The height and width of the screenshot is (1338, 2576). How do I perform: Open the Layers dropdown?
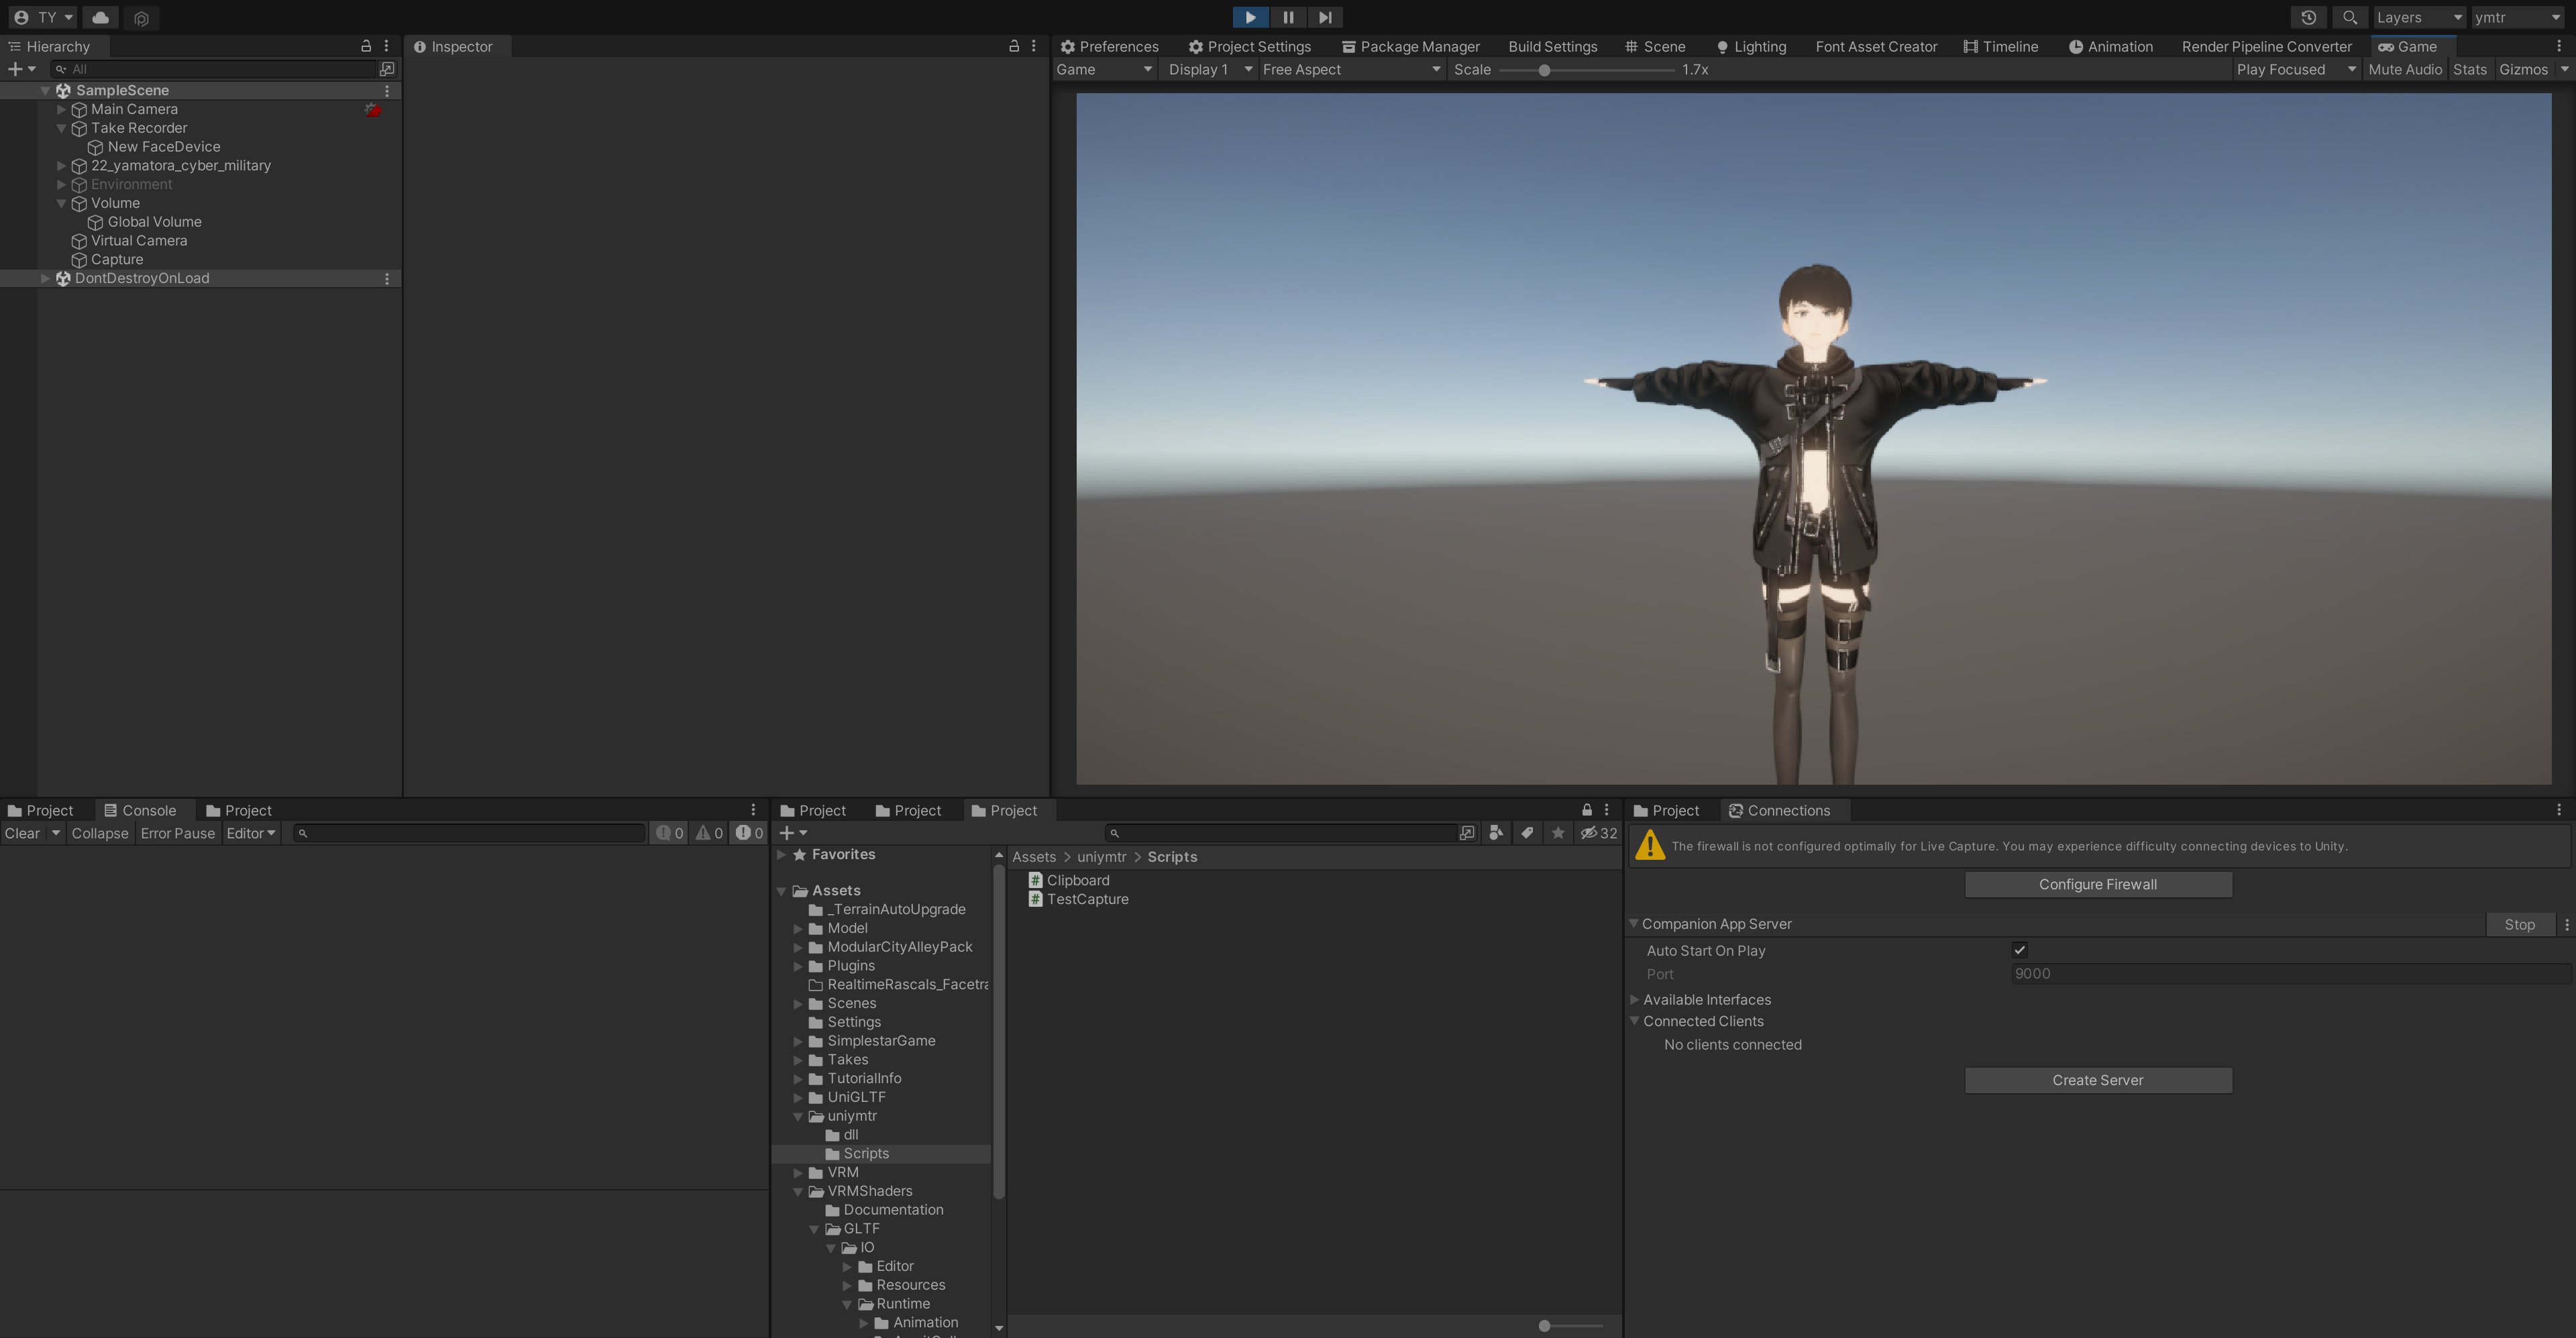2418,17
